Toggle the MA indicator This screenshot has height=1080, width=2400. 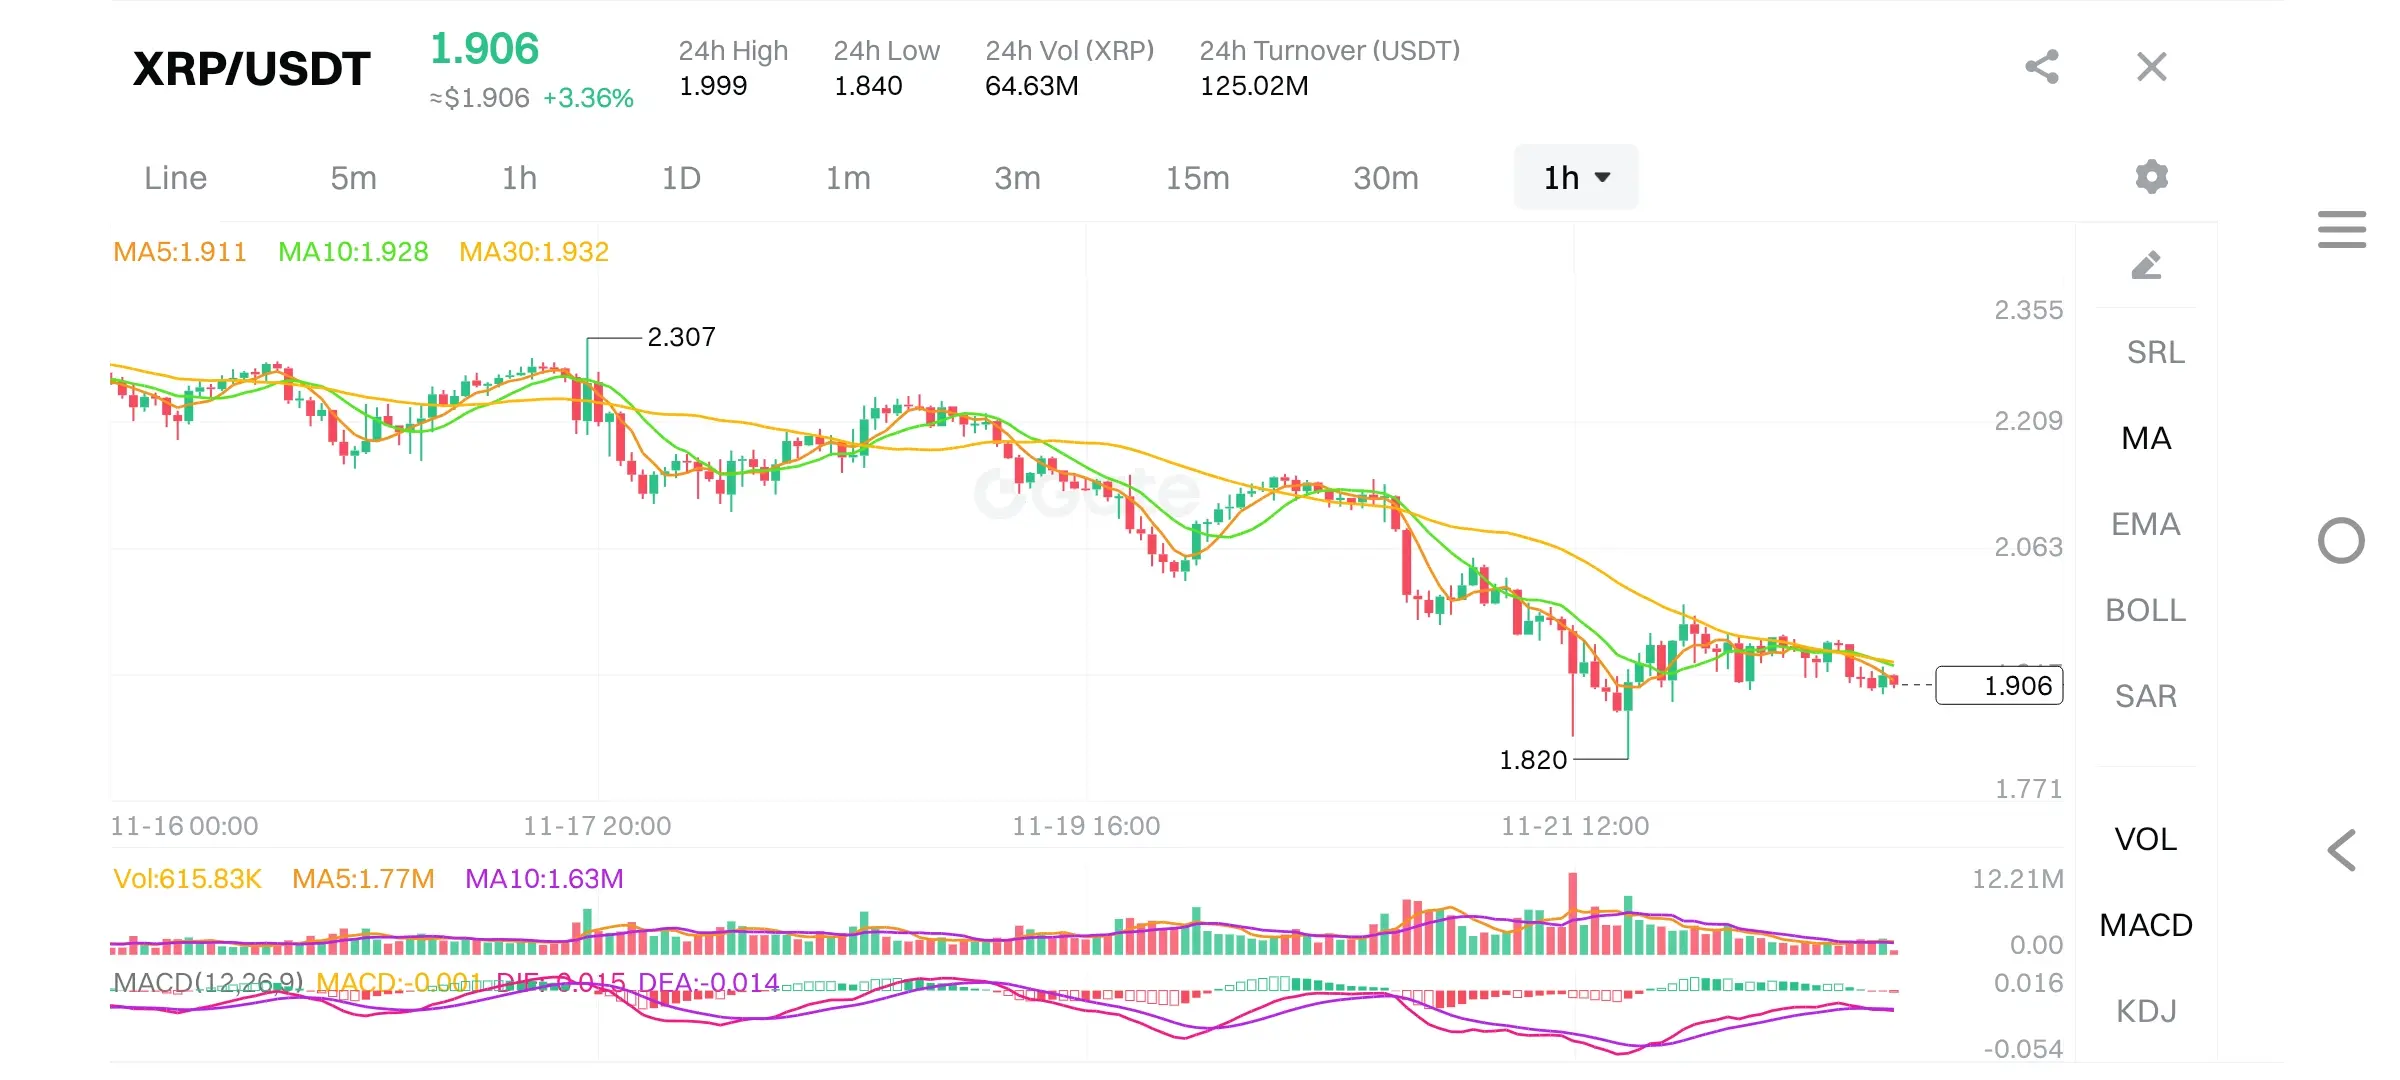[2146, 438]
